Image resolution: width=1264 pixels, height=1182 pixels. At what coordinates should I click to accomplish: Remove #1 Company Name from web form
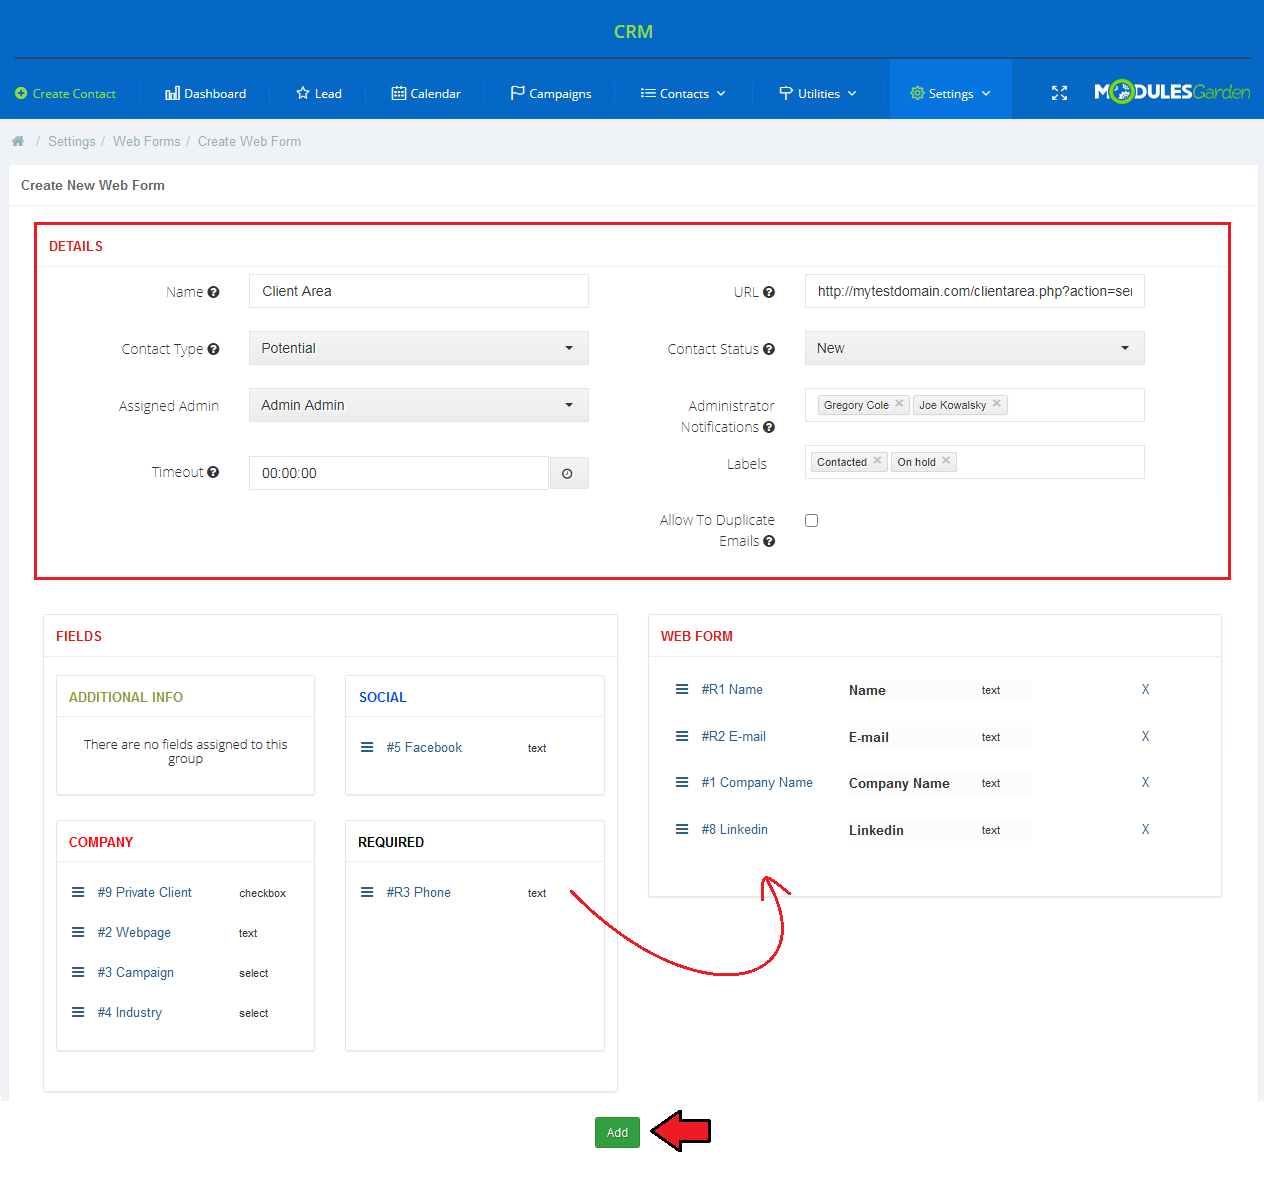(1146, 782)
